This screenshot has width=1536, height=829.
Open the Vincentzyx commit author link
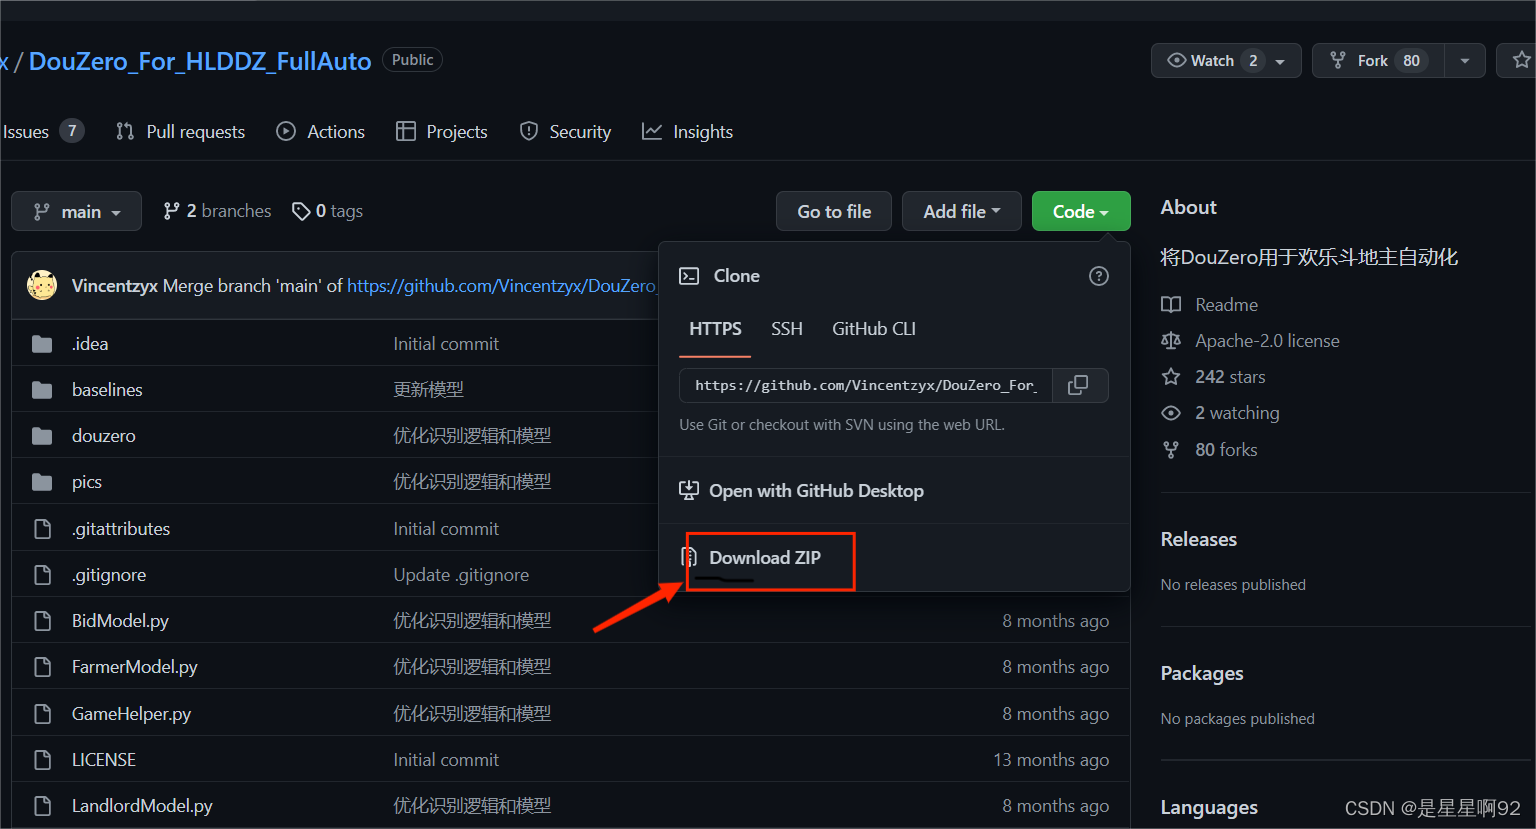point(115,286)
